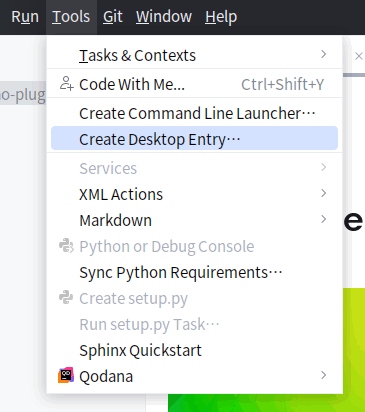Expand the Tasks & Contexts arrow
Viewport: 365px width, 412px height.
tap(323, 54)
